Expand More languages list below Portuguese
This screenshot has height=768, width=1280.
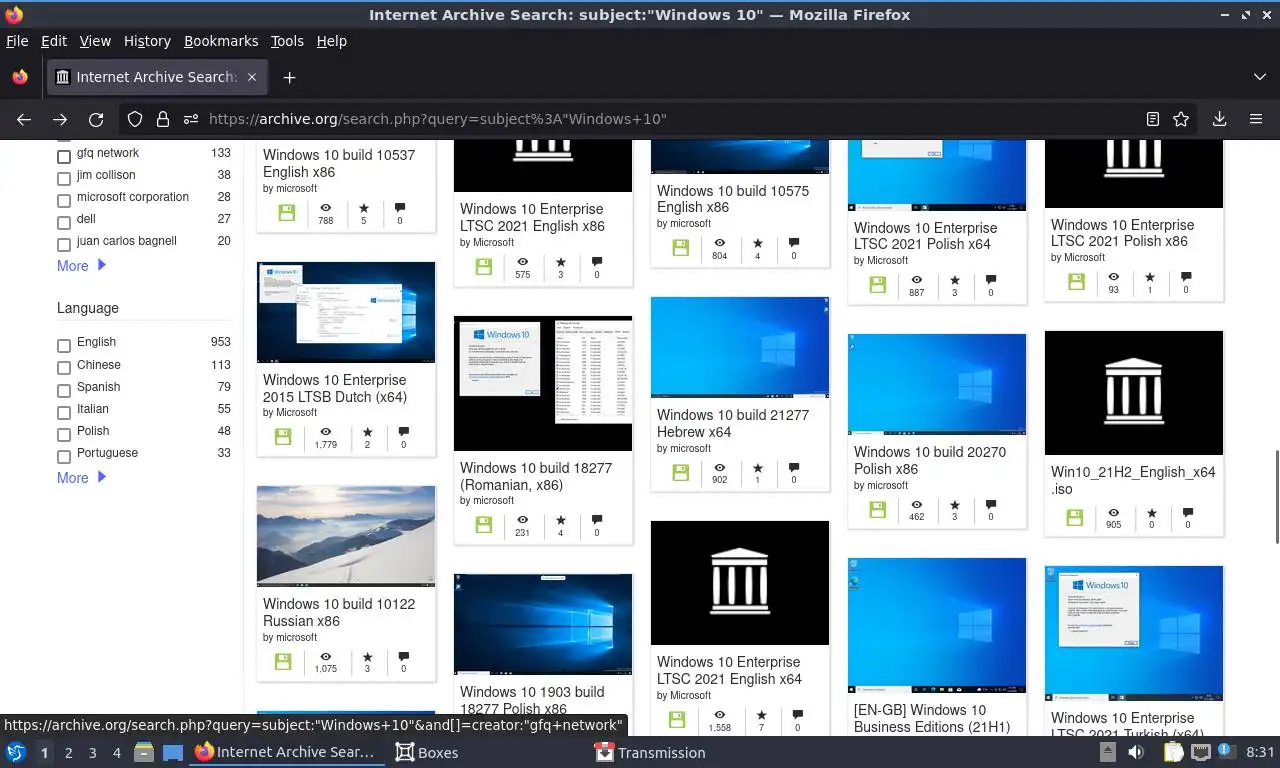click(x=81, y=478)
